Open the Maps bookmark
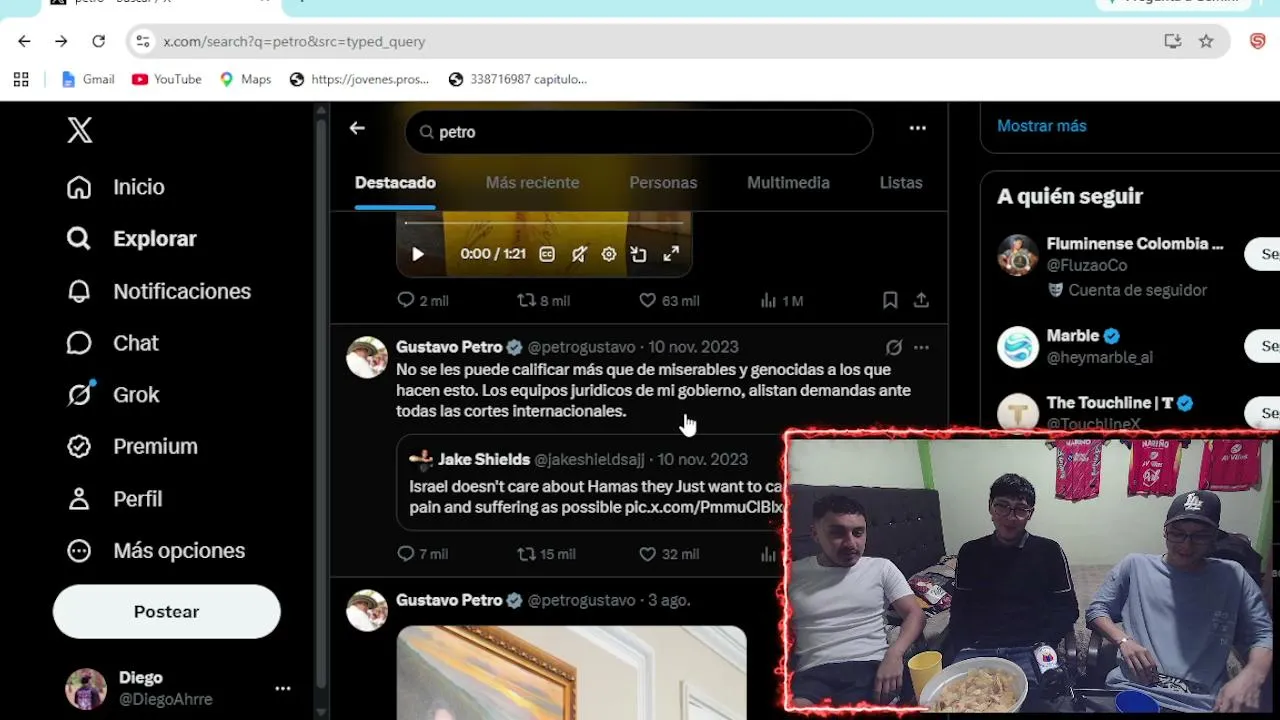 245,79
